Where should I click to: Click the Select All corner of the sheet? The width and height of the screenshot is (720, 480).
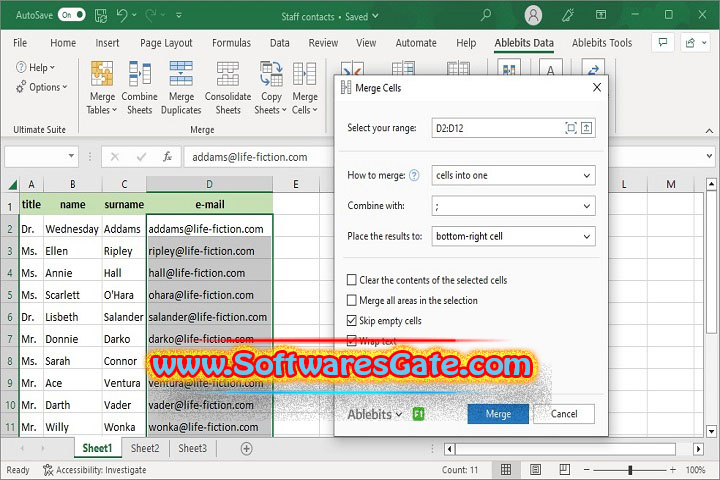click(12, 185)
